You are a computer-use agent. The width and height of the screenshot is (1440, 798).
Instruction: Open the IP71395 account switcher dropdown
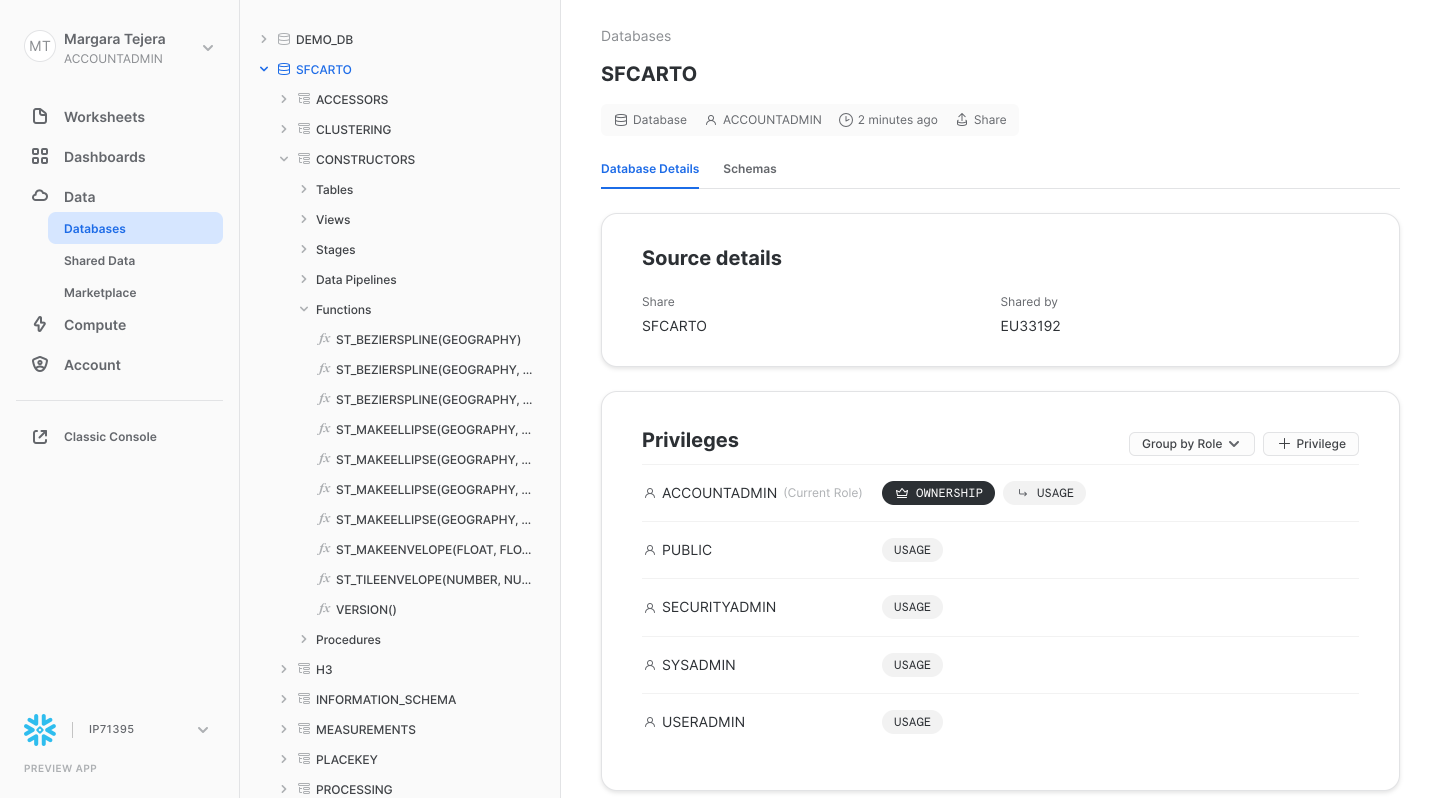pos(203,730)
